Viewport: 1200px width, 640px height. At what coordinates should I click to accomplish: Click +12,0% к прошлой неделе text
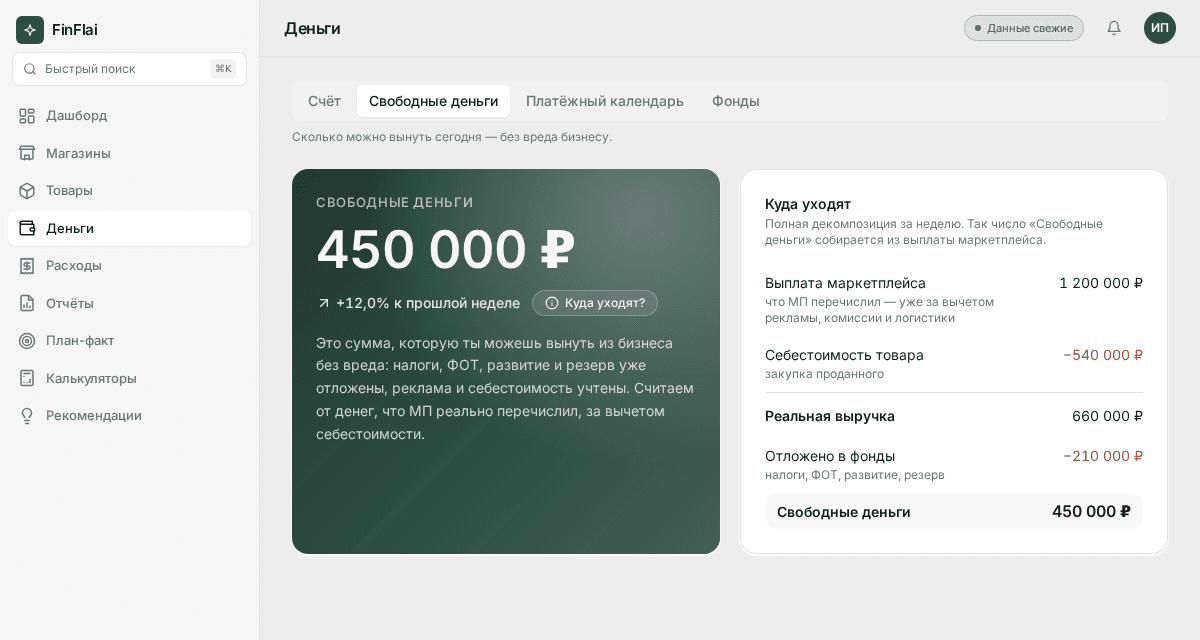(x=428, y=303)
